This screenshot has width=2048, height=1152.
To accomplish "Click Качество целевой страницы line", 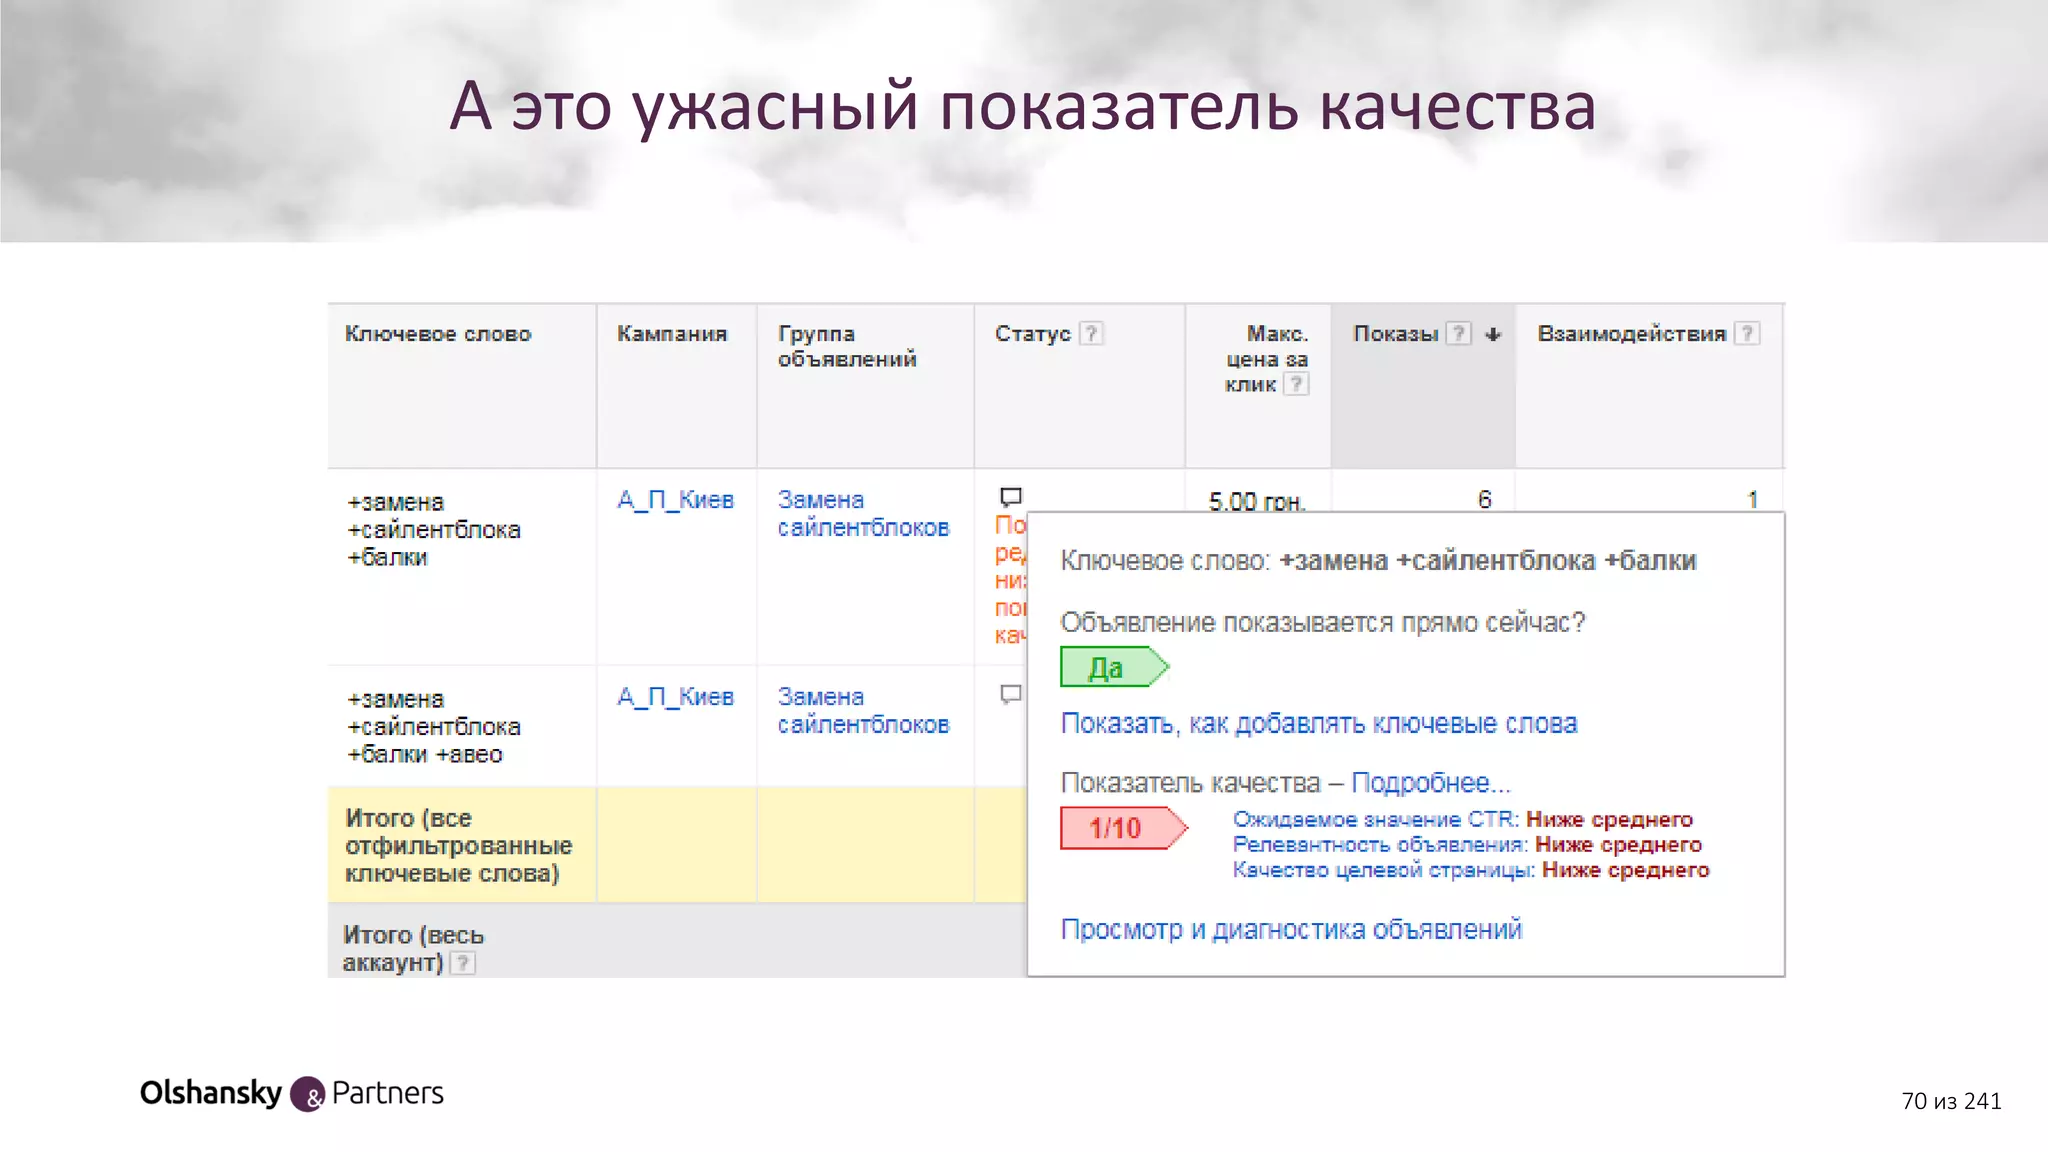I will (x=1471, y=870).
